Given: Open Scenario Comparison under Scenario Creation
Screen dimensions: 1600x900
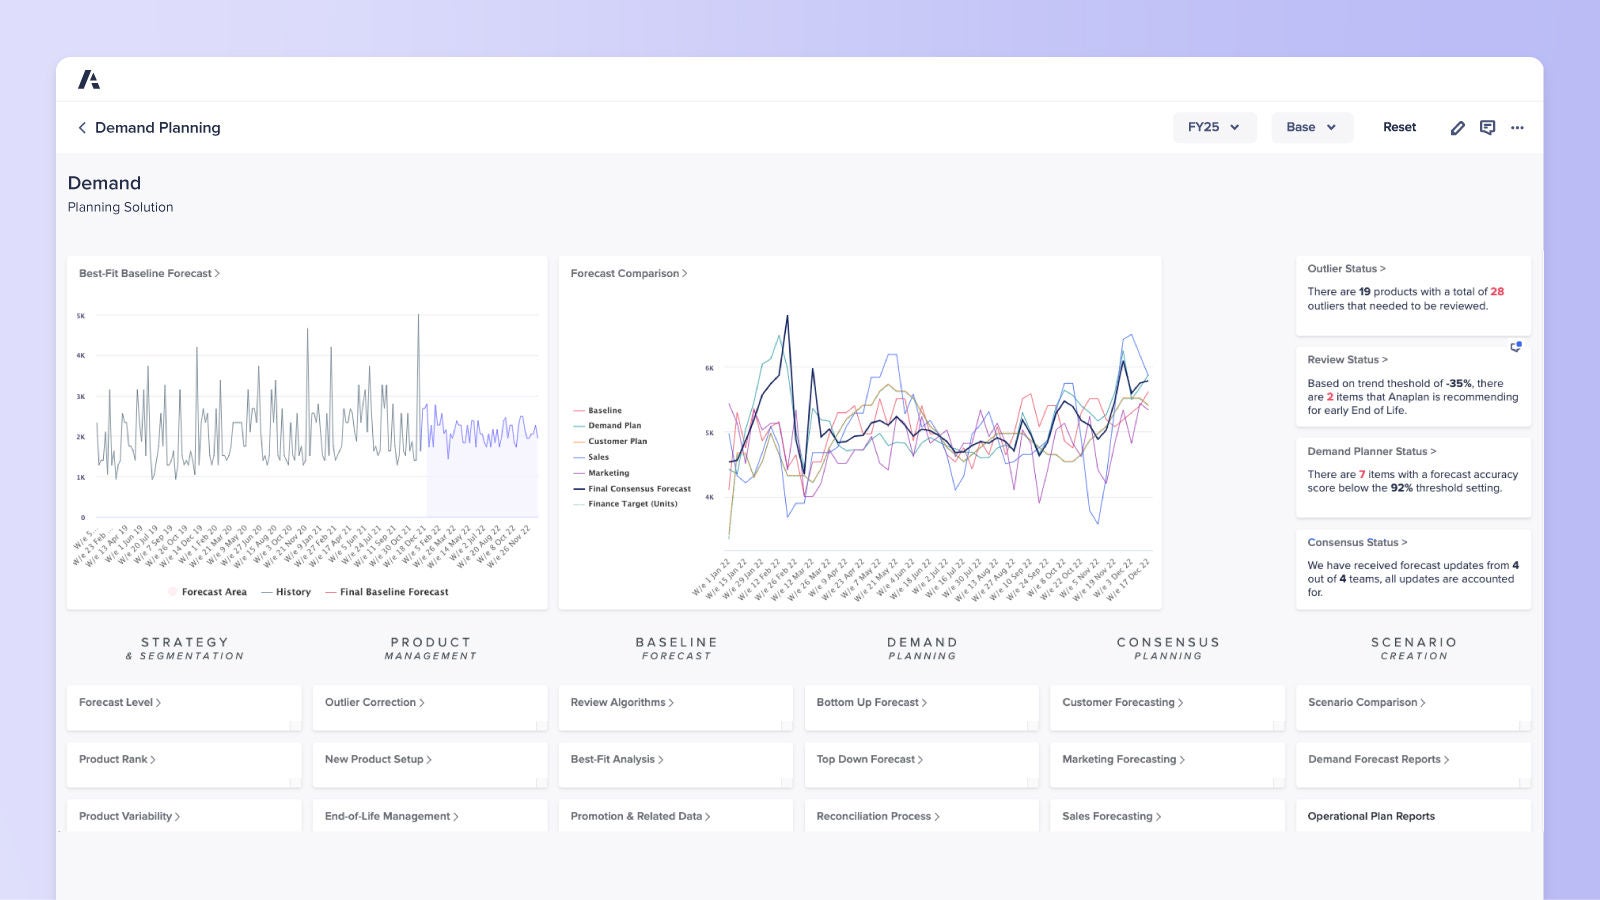Looking at the screenshot, I should (1365, 702).
